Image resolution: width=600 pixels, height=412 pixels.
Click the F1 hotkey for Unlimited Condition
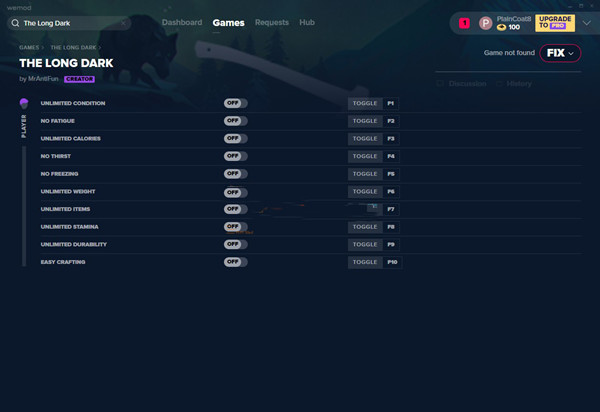coord(391,103)
